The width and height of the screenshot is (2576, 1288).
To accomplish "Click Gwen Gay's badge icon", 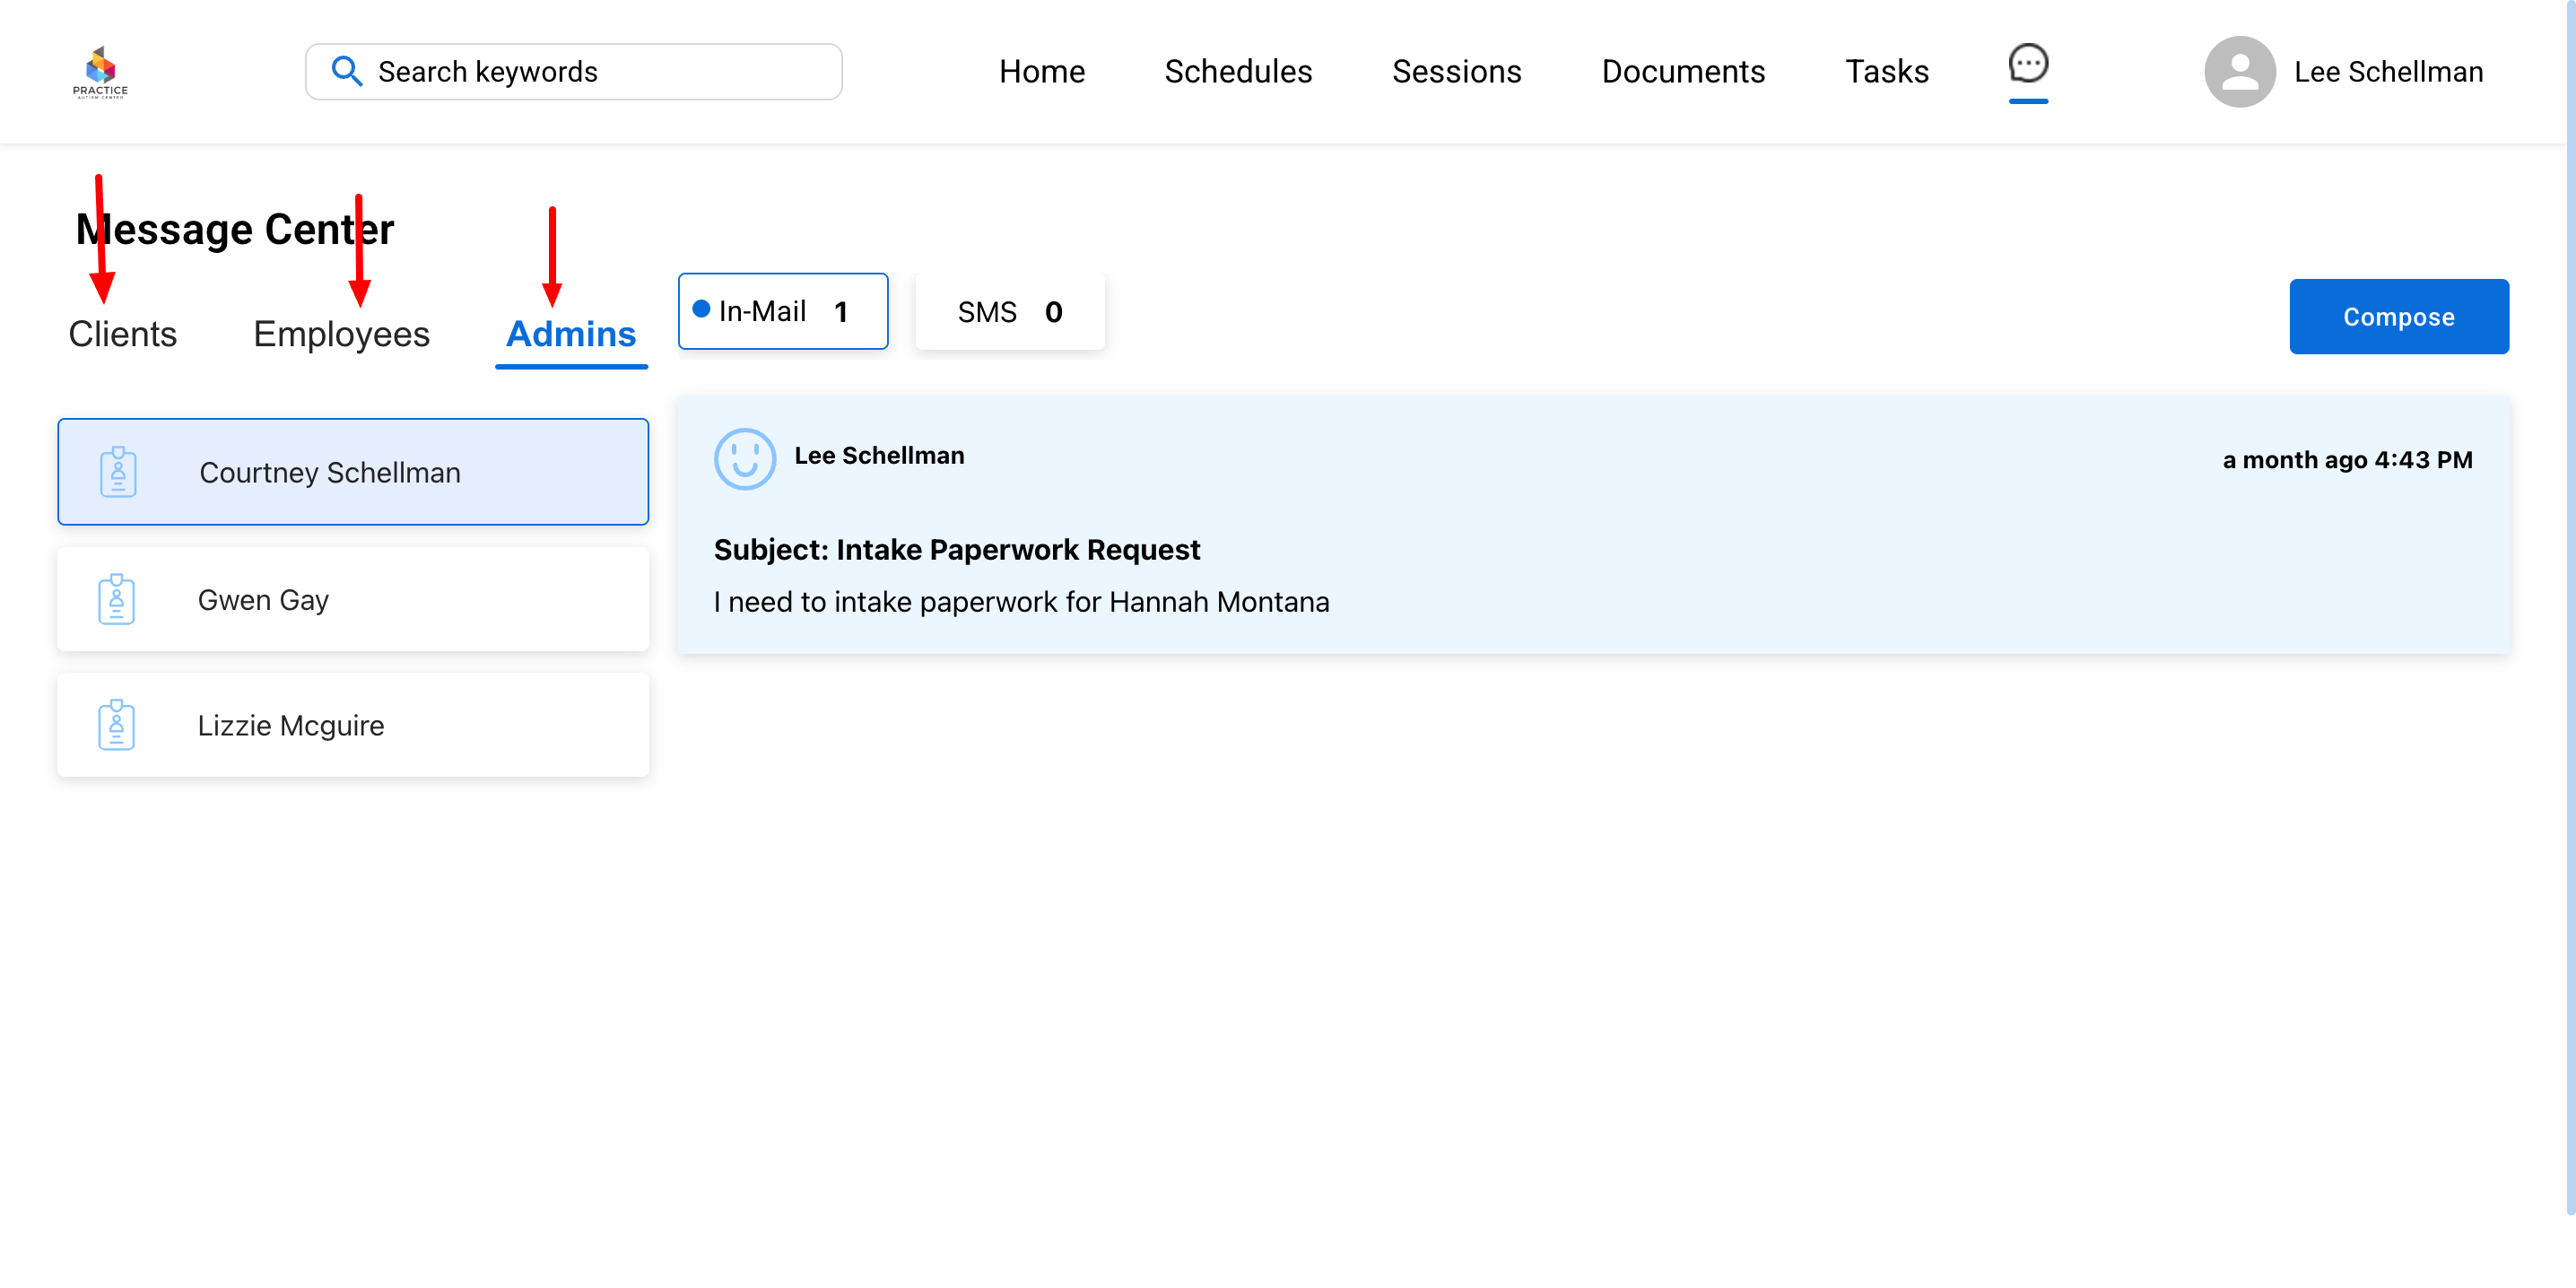I will (x=116, y=599).
